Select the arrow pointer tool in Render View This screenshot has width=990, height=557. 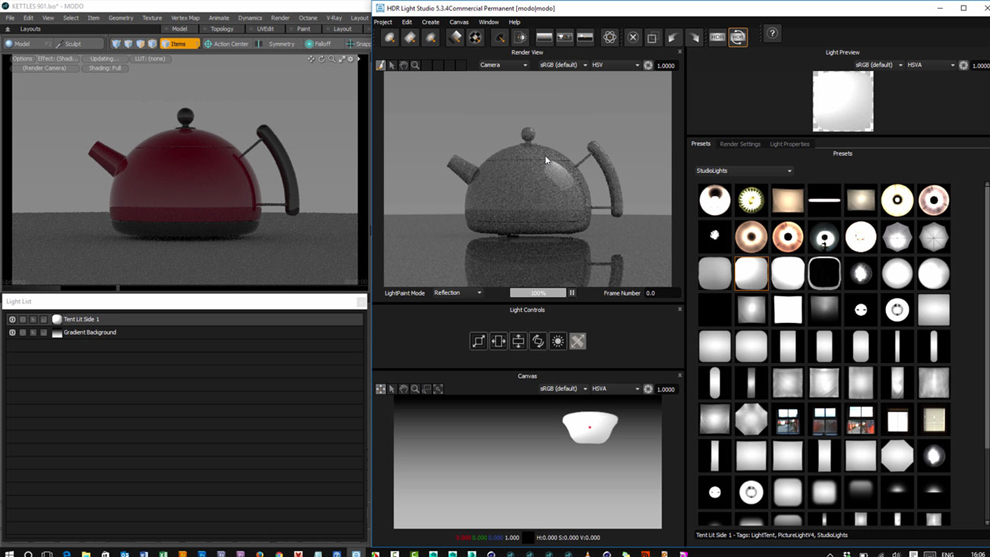392,65
